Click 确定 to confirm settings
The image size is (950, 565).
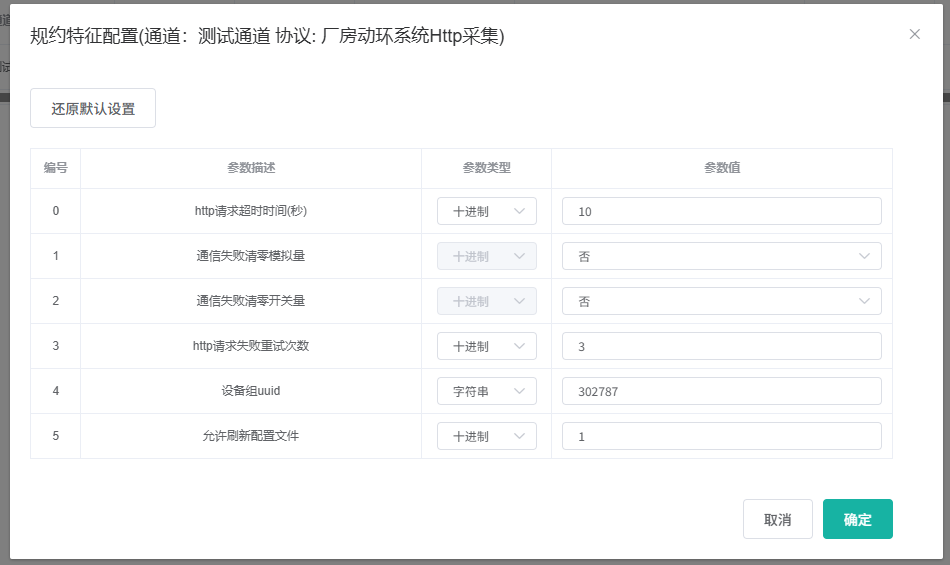tap(857, 519)
